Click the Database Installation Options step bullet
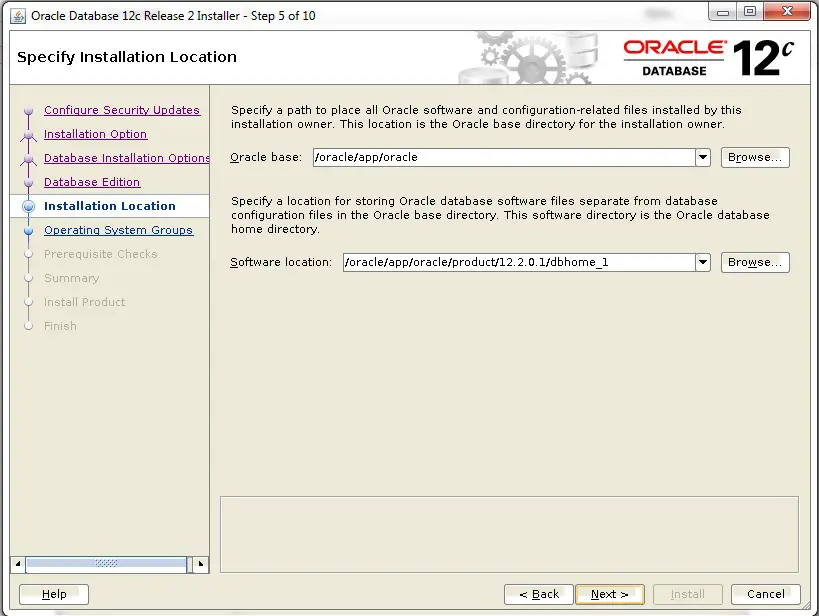This screenshot has height=616, width=819. 29,159
